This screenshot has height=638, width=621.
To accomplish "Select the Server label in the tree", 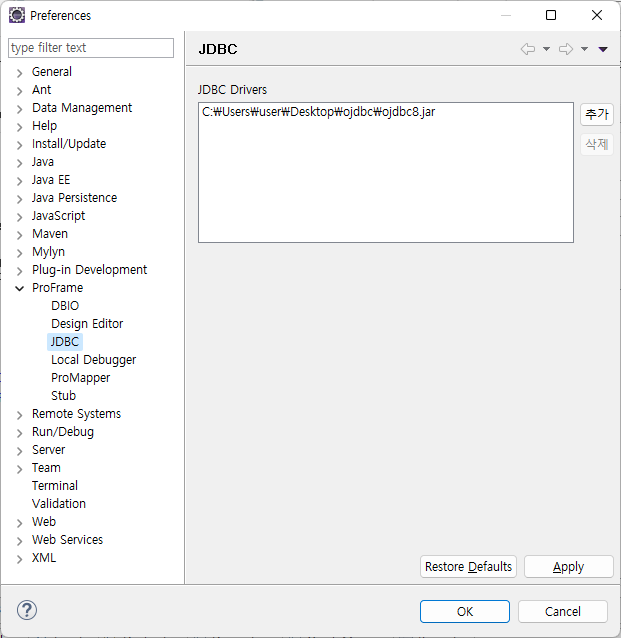I will click(48, 450).
